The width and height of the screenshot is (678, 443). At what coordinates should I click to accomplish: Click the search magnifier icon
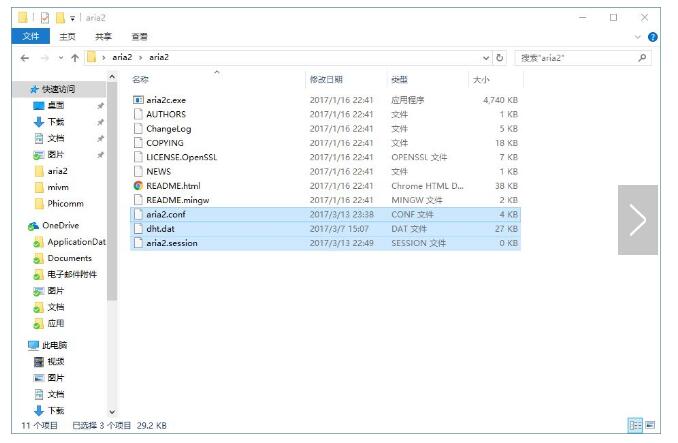tap(642, 58)
